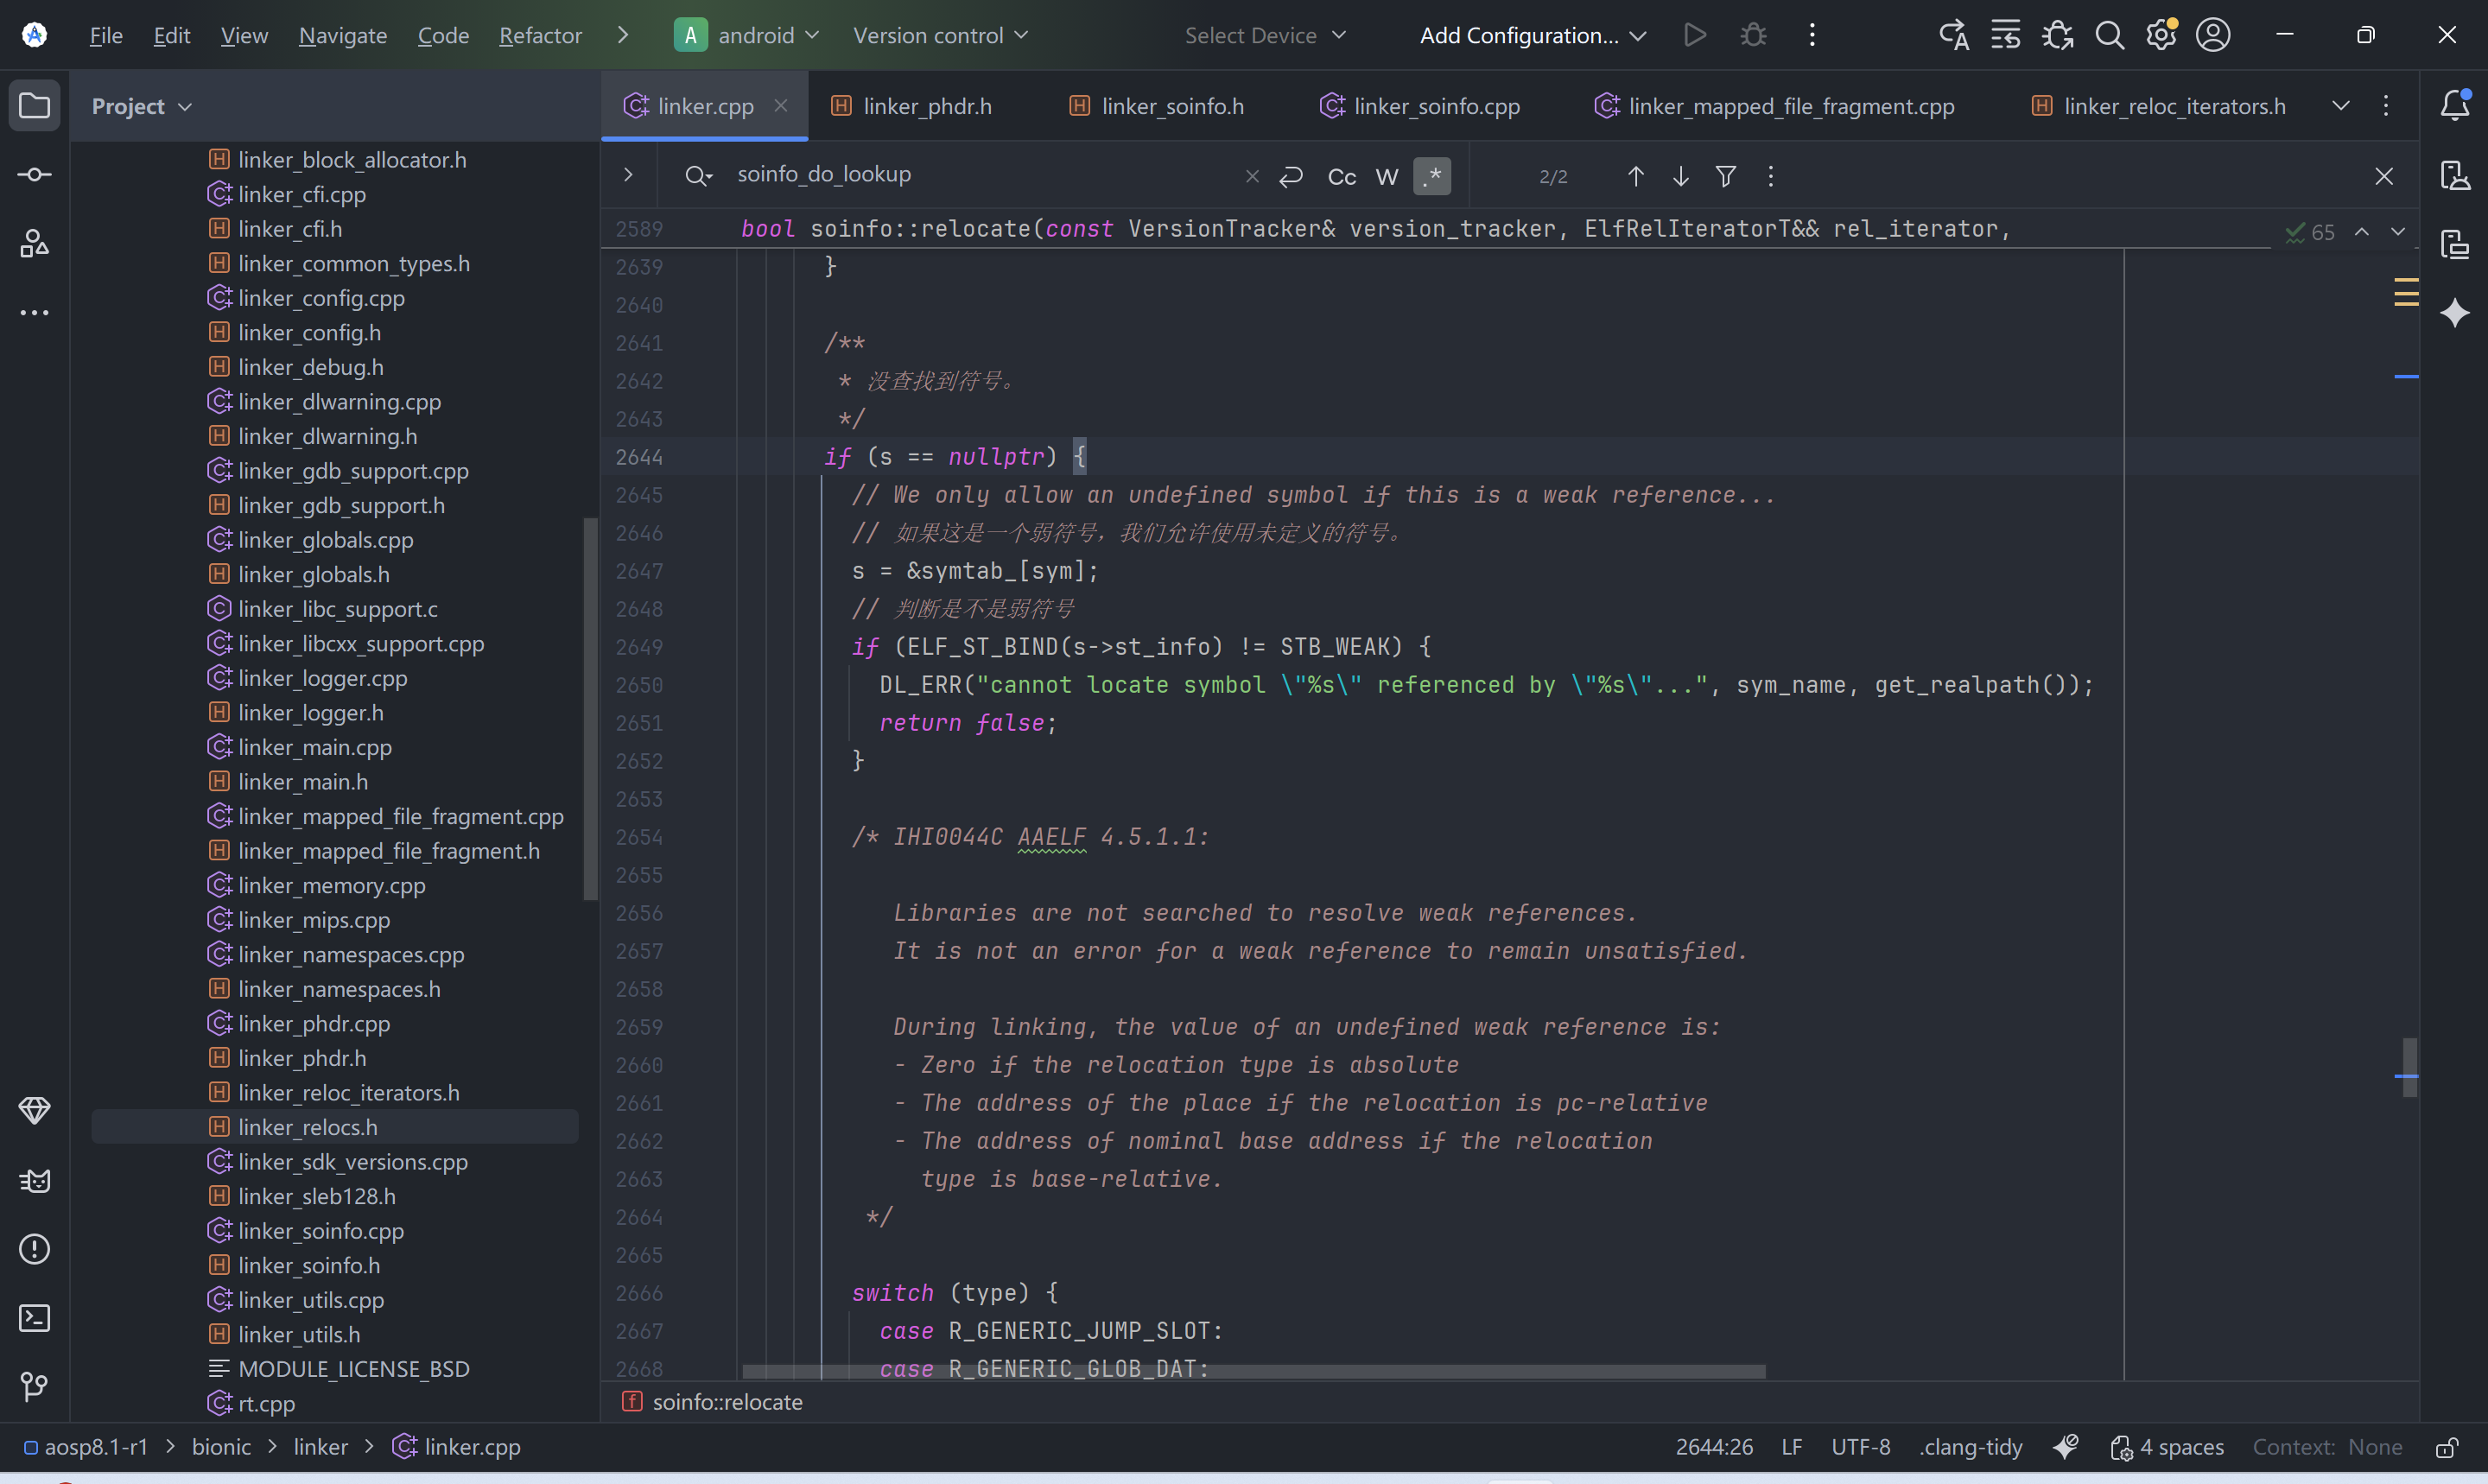Toggle Words (W) search option
Image resolution: width=2488 pixels, height=1484 pixels.
point(1387,176)
